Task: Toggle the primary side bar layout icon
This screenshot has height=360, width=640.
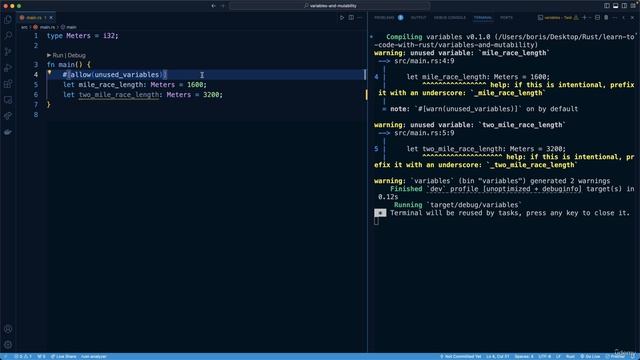Action: pos(607,6)
